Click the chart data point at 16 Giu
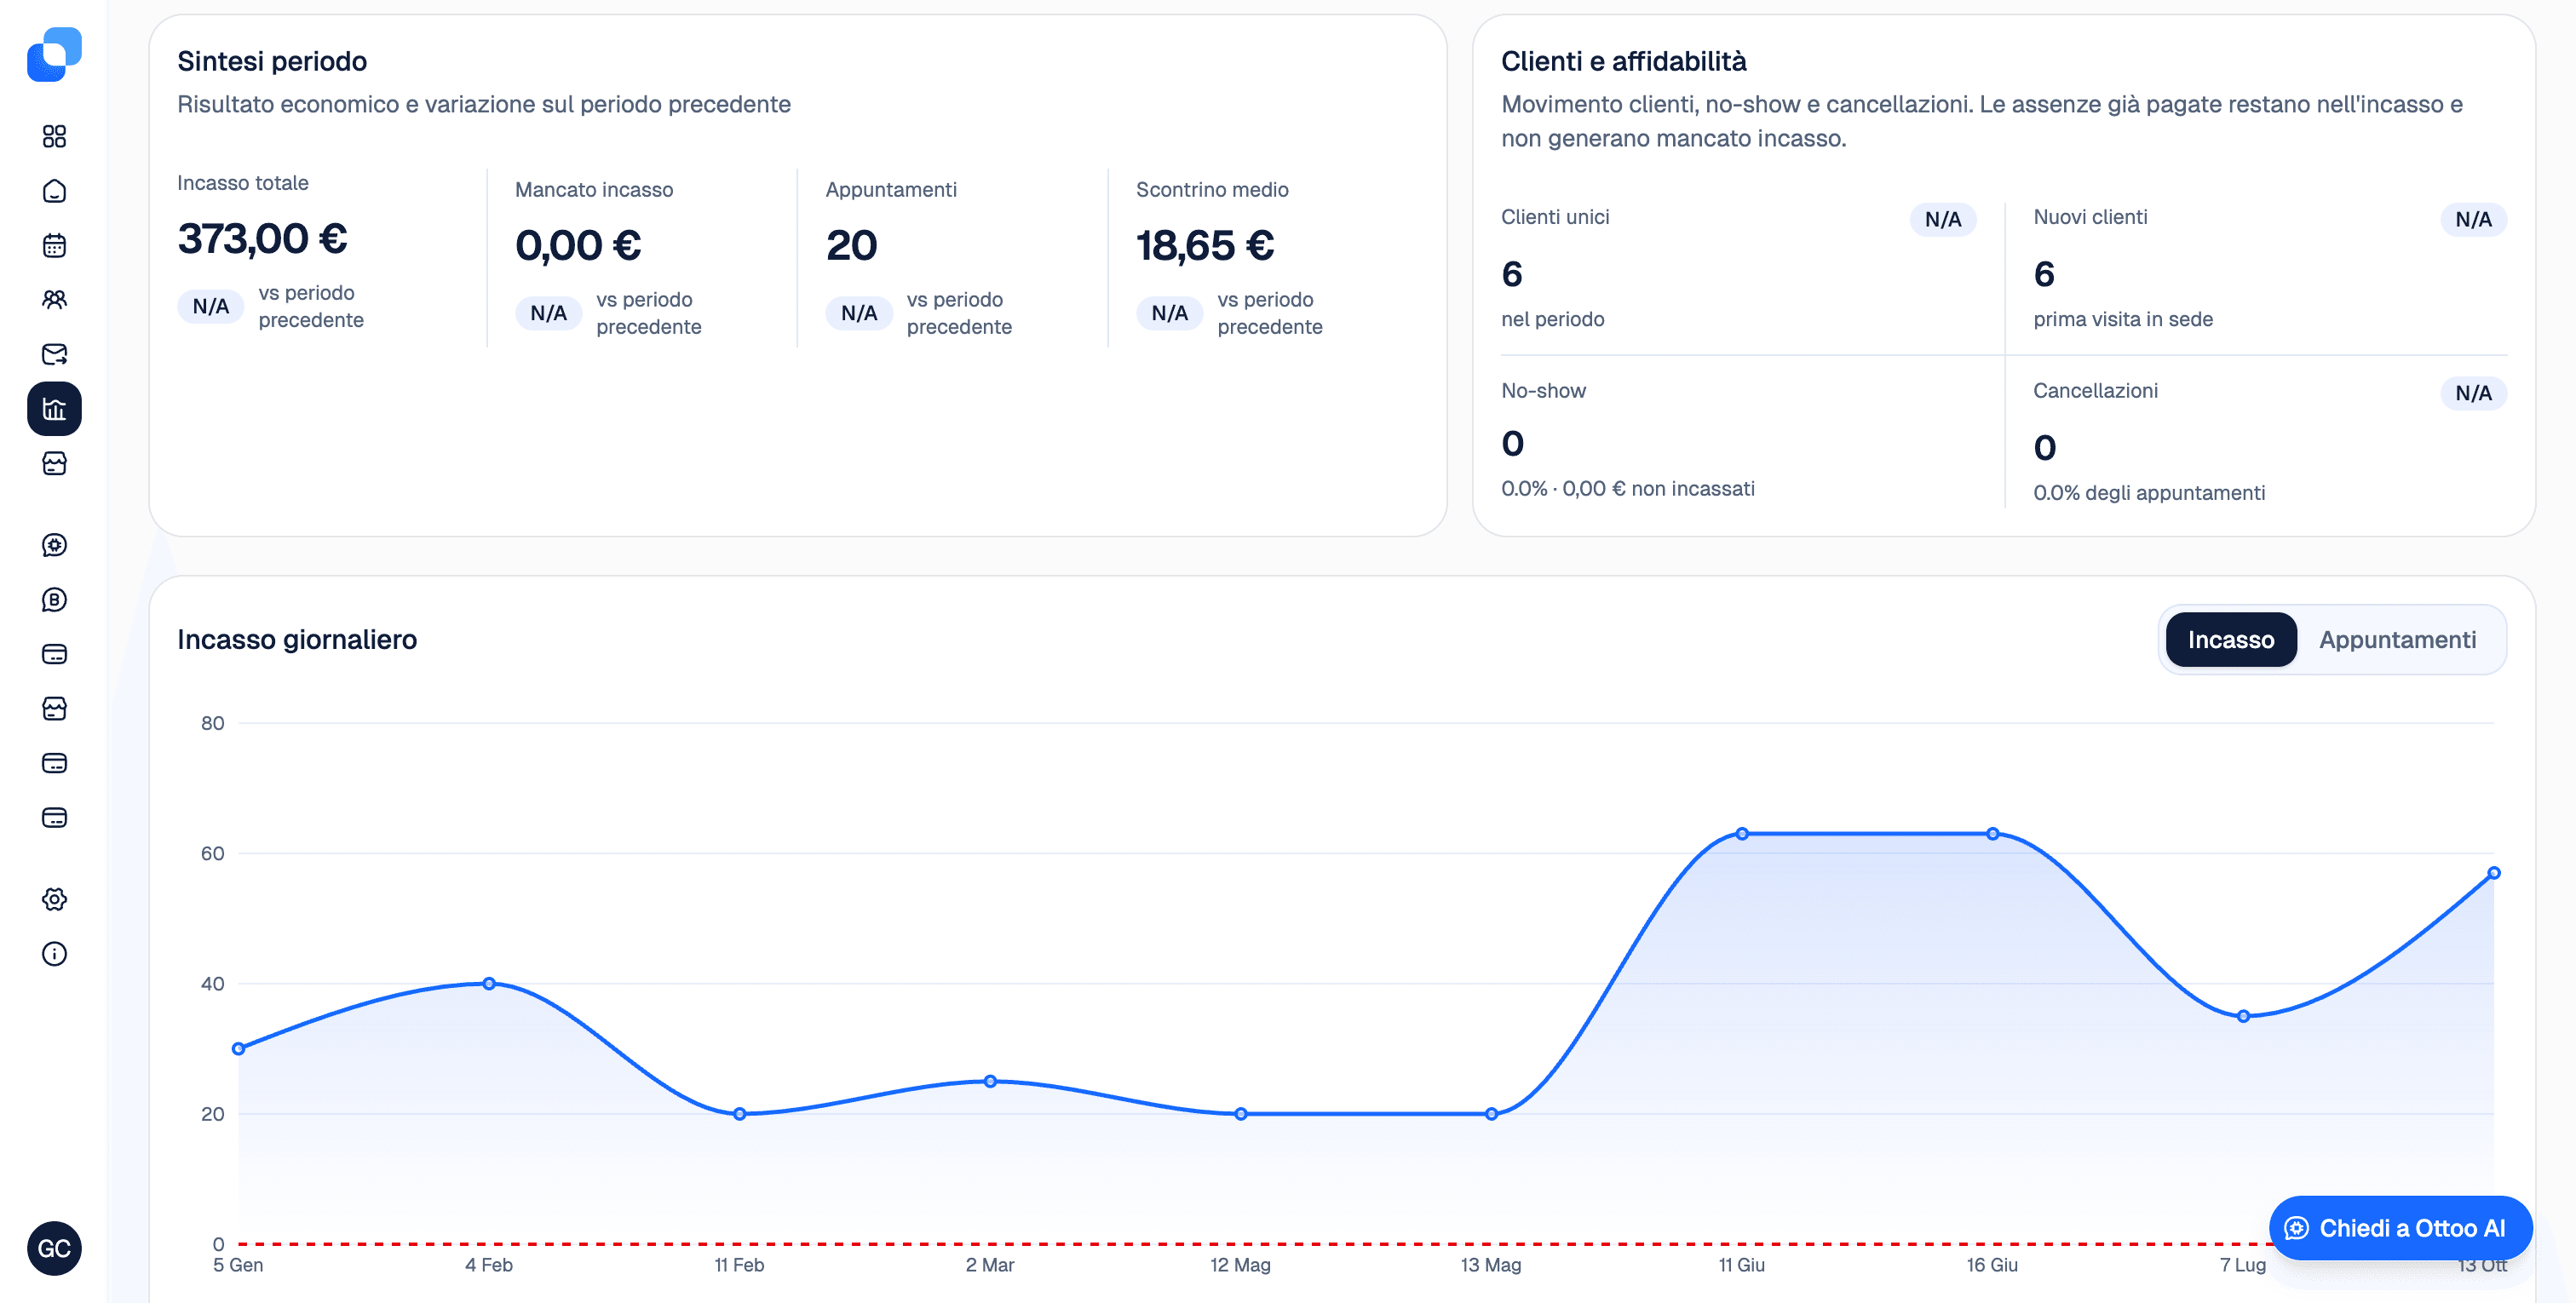 click(x=1993, y=834)
